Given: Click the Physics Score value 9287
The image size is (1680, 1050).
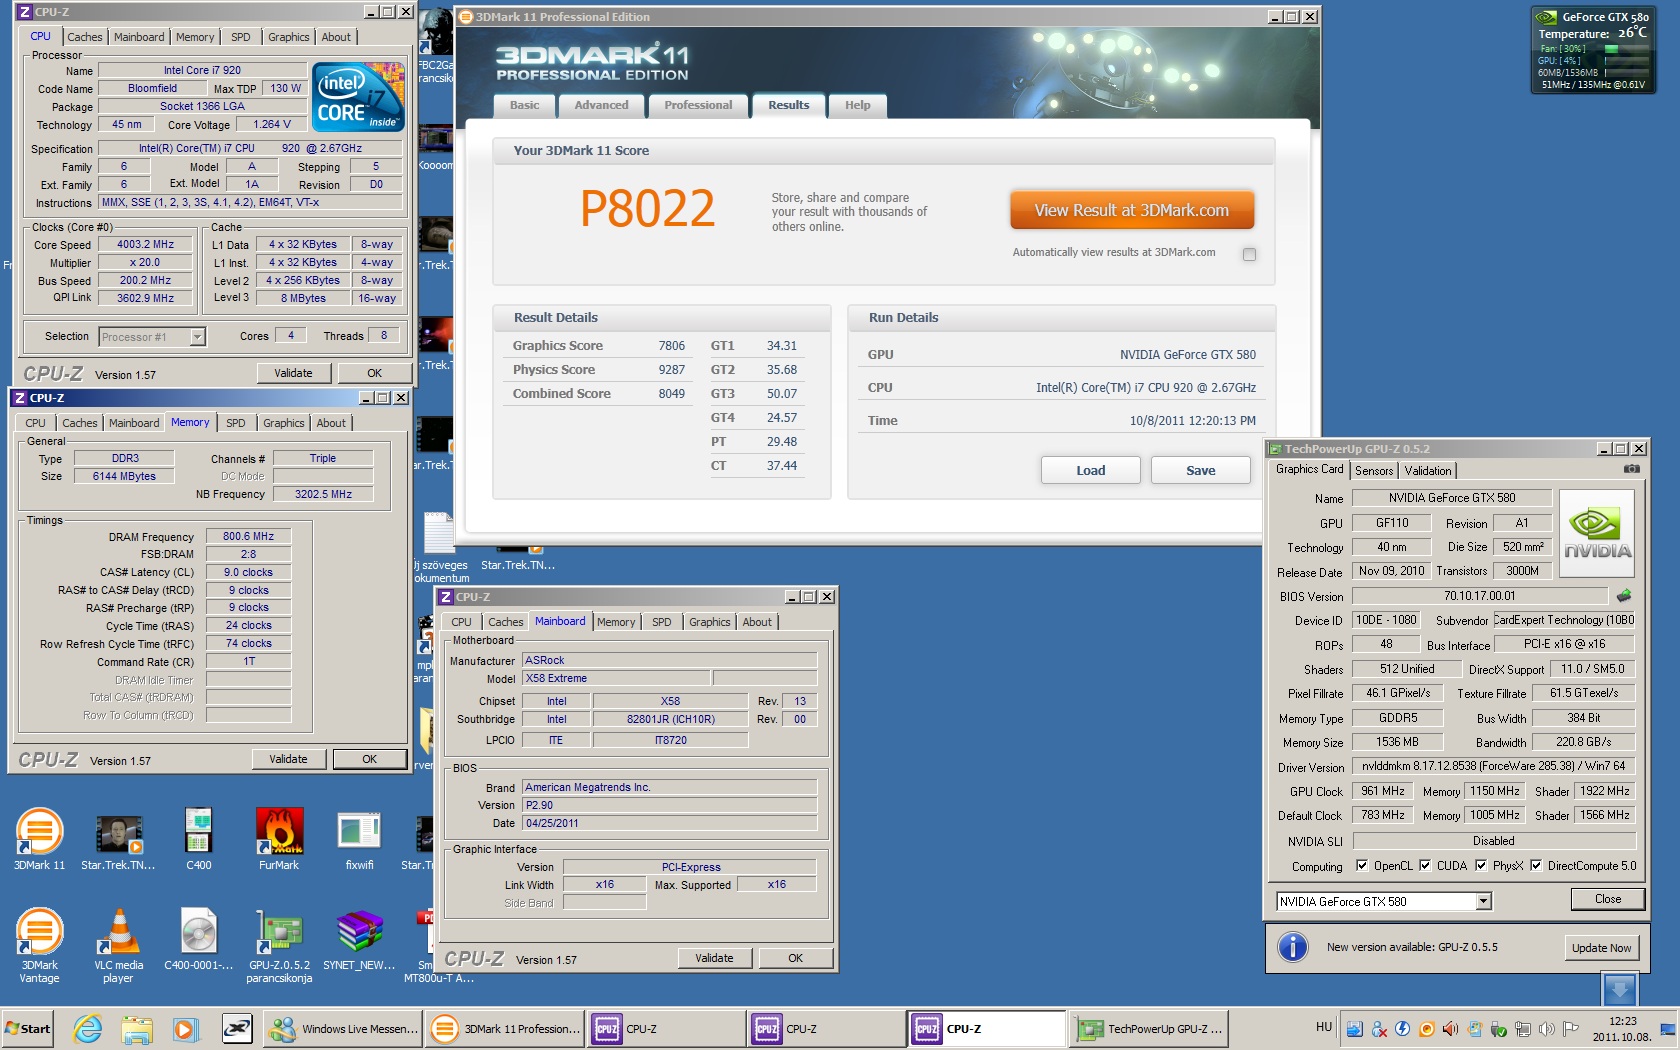Looking at the screenshot, I should [x=672, y=370].
